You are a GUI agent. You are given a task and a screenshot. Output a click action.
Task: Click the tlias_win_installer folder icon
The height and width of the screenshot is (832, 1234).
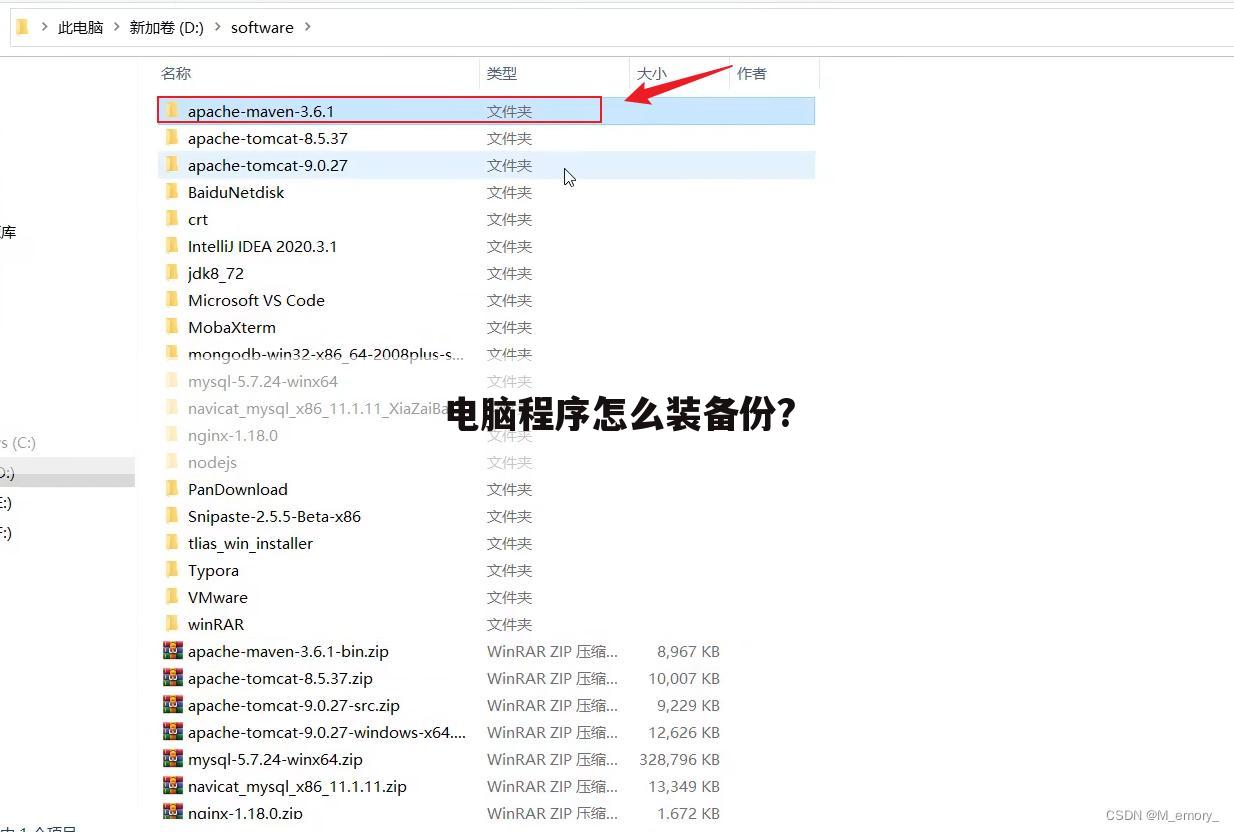pos(172,542)
